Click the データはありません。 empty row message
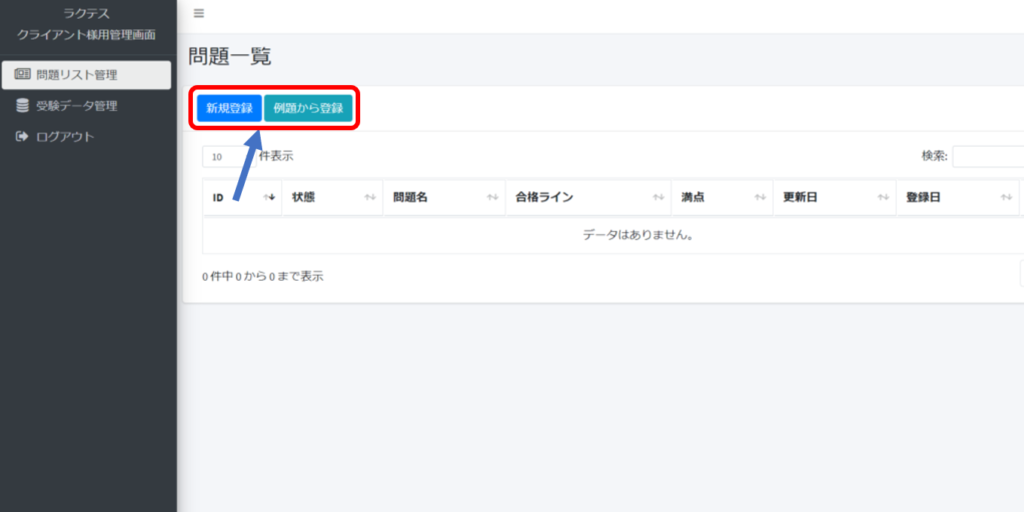Viewport: 1024px width, 512px height. coord(638,235)
